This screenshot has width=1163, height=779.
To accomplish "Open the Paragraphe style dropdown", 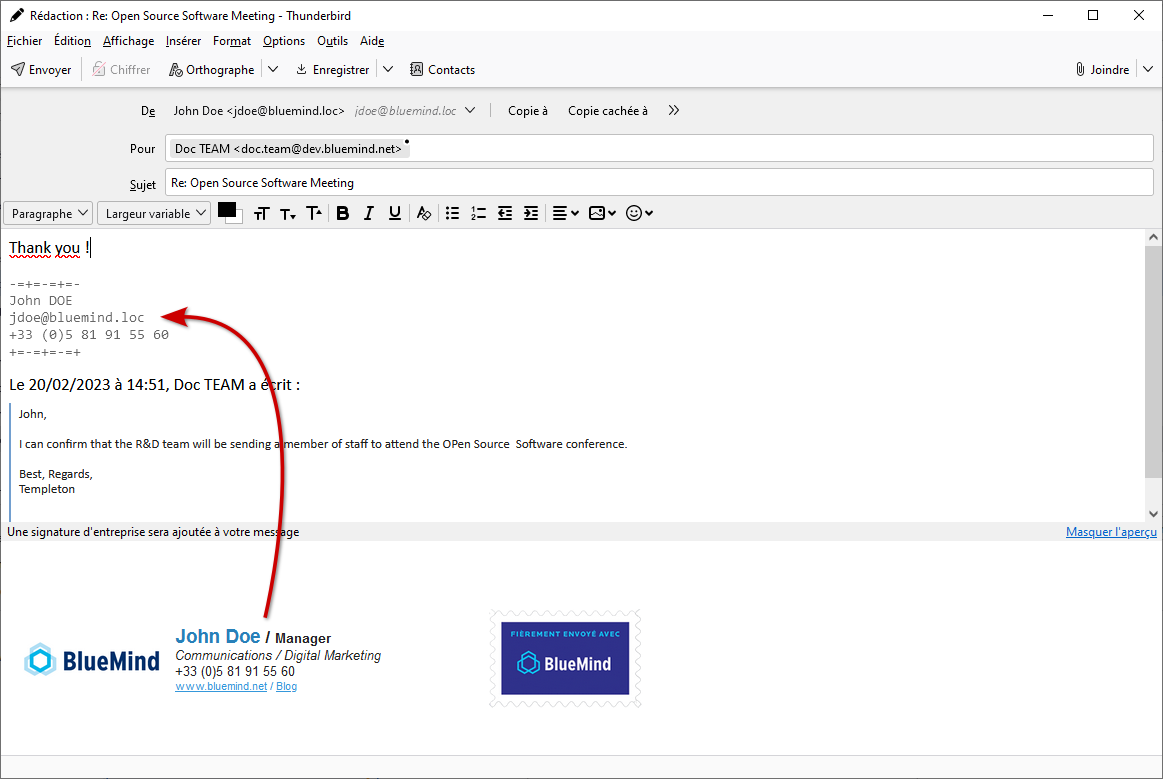I will (48, 214).
